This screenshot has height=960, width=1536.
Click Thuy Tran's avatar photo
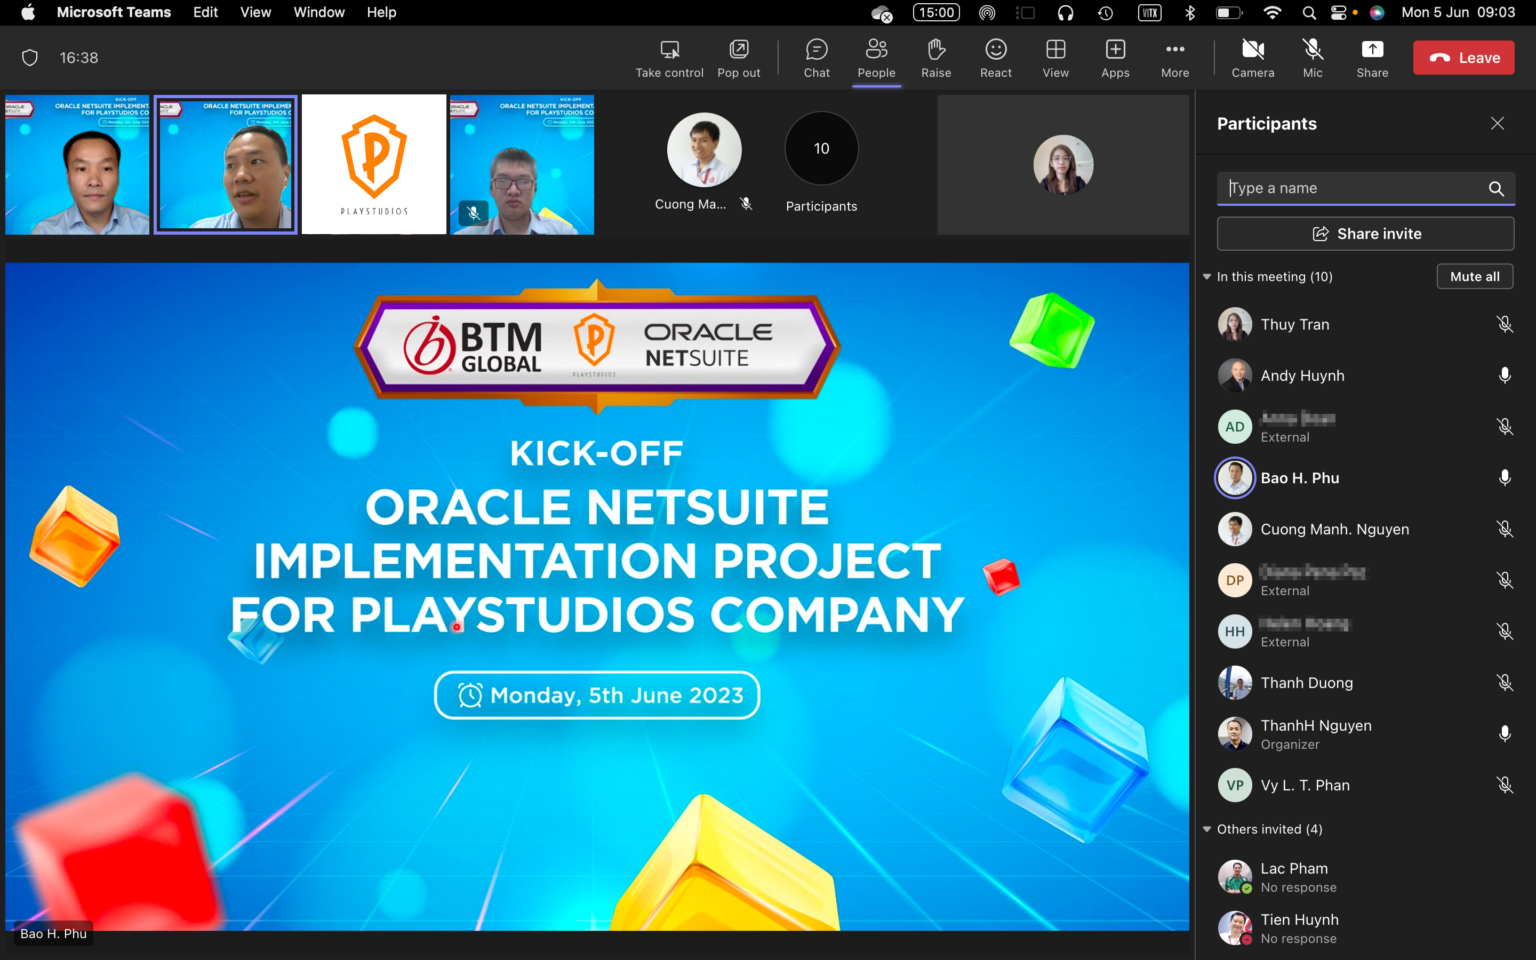click(x=1235, y=324)
